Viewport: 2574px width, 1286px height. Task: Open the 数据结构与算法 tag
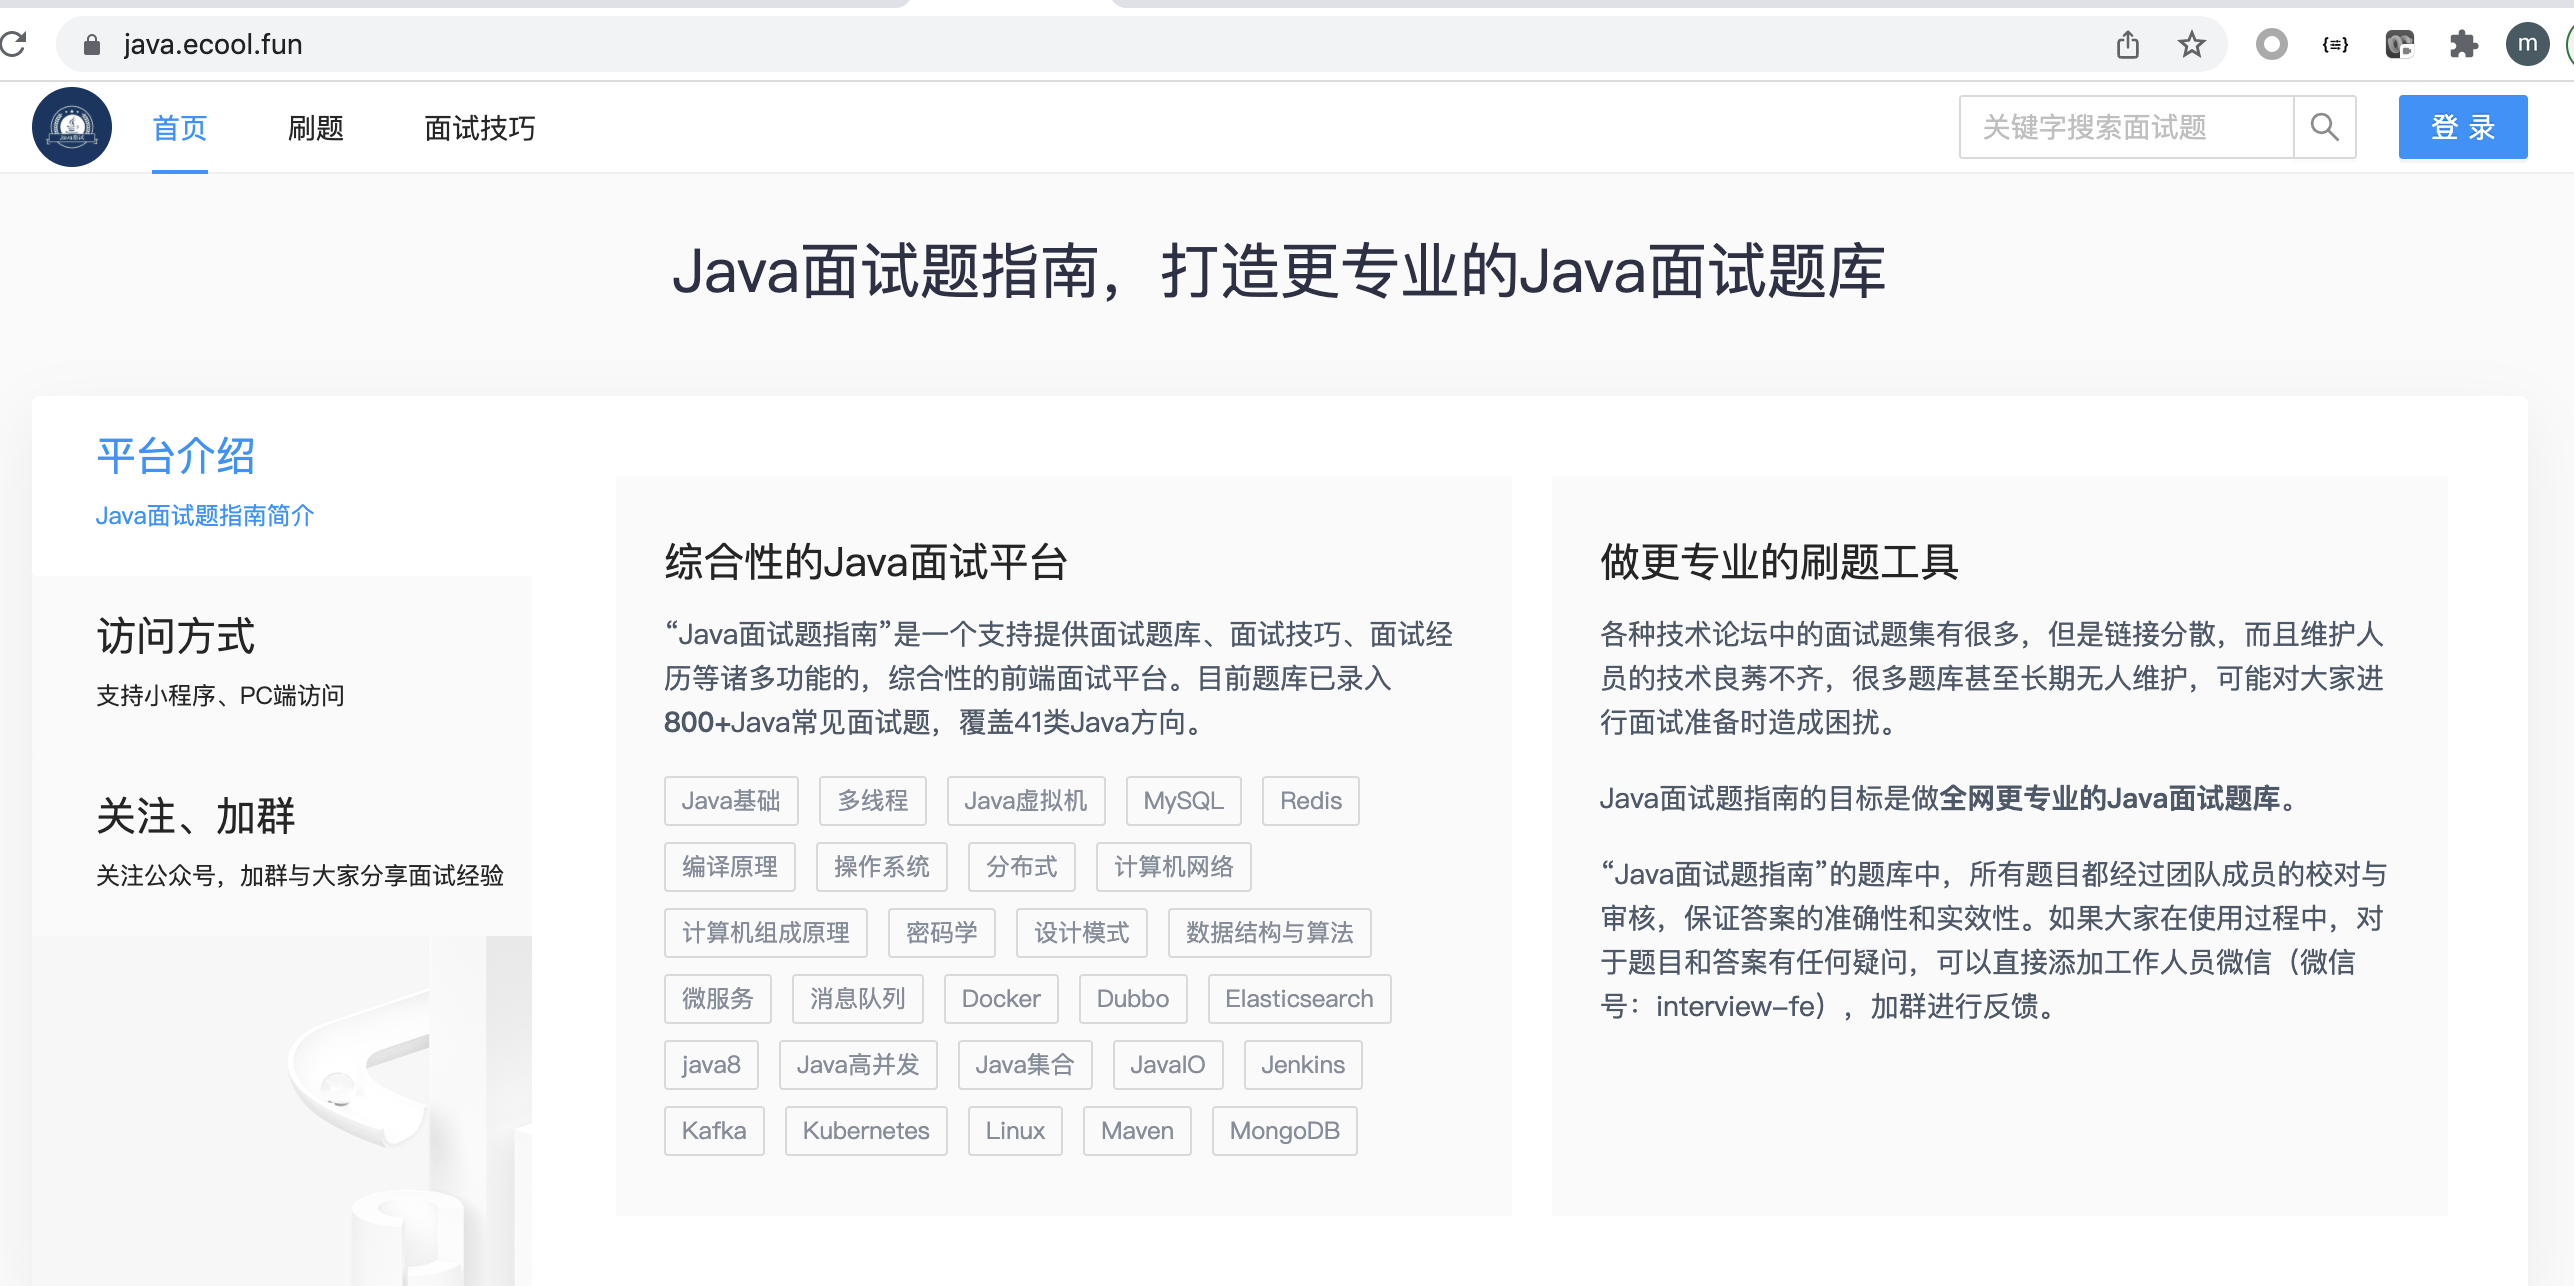[1270, 933]
